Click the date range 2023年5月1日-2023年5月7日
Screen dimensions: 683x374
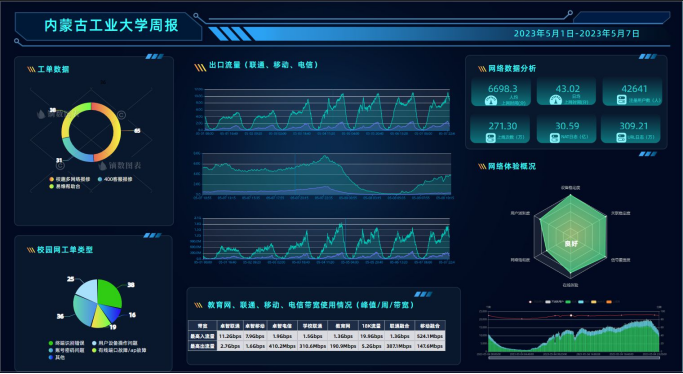tap(576, 34)
